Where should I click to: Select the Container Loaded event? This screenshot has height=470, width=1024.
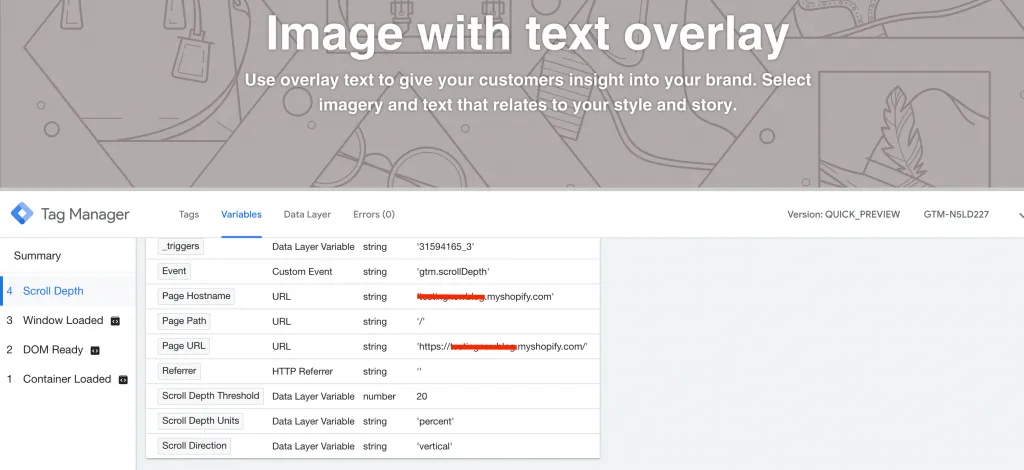(68, 379)
